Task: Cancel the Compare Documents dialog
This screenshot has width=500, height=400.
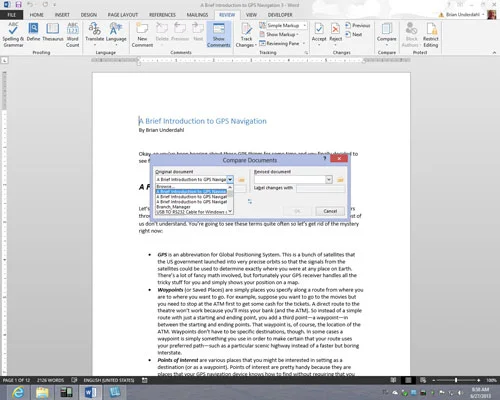Action: pos(330,211)
